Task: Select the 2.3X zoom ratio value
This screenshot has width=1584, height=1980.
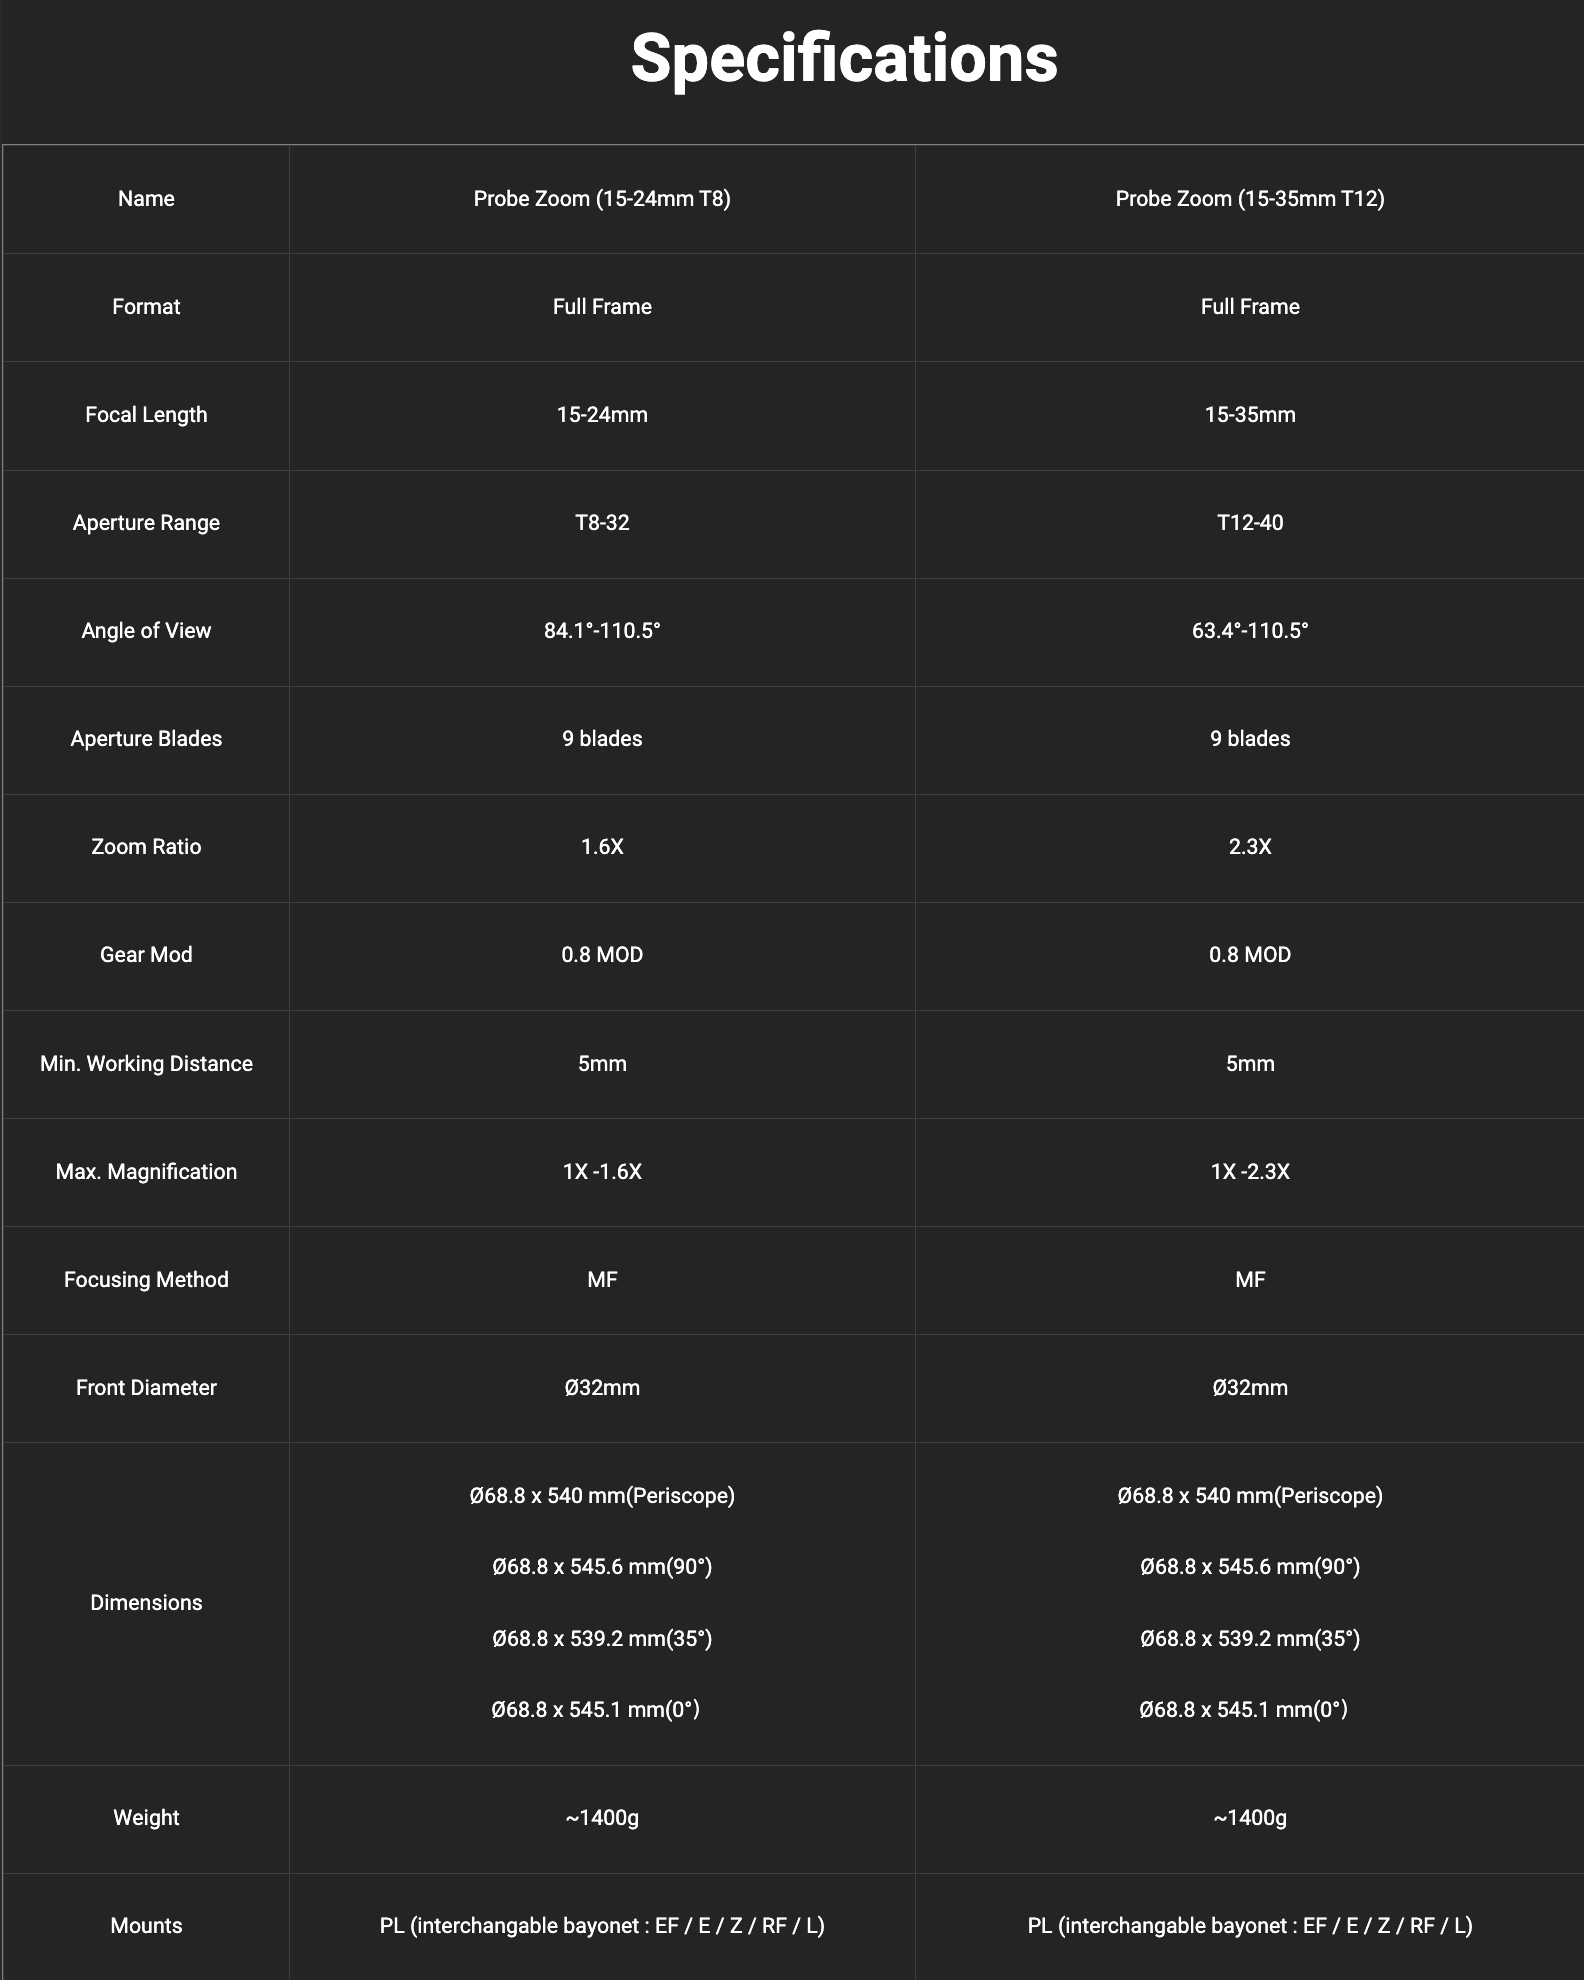Action: click(x=1249, y=847)
